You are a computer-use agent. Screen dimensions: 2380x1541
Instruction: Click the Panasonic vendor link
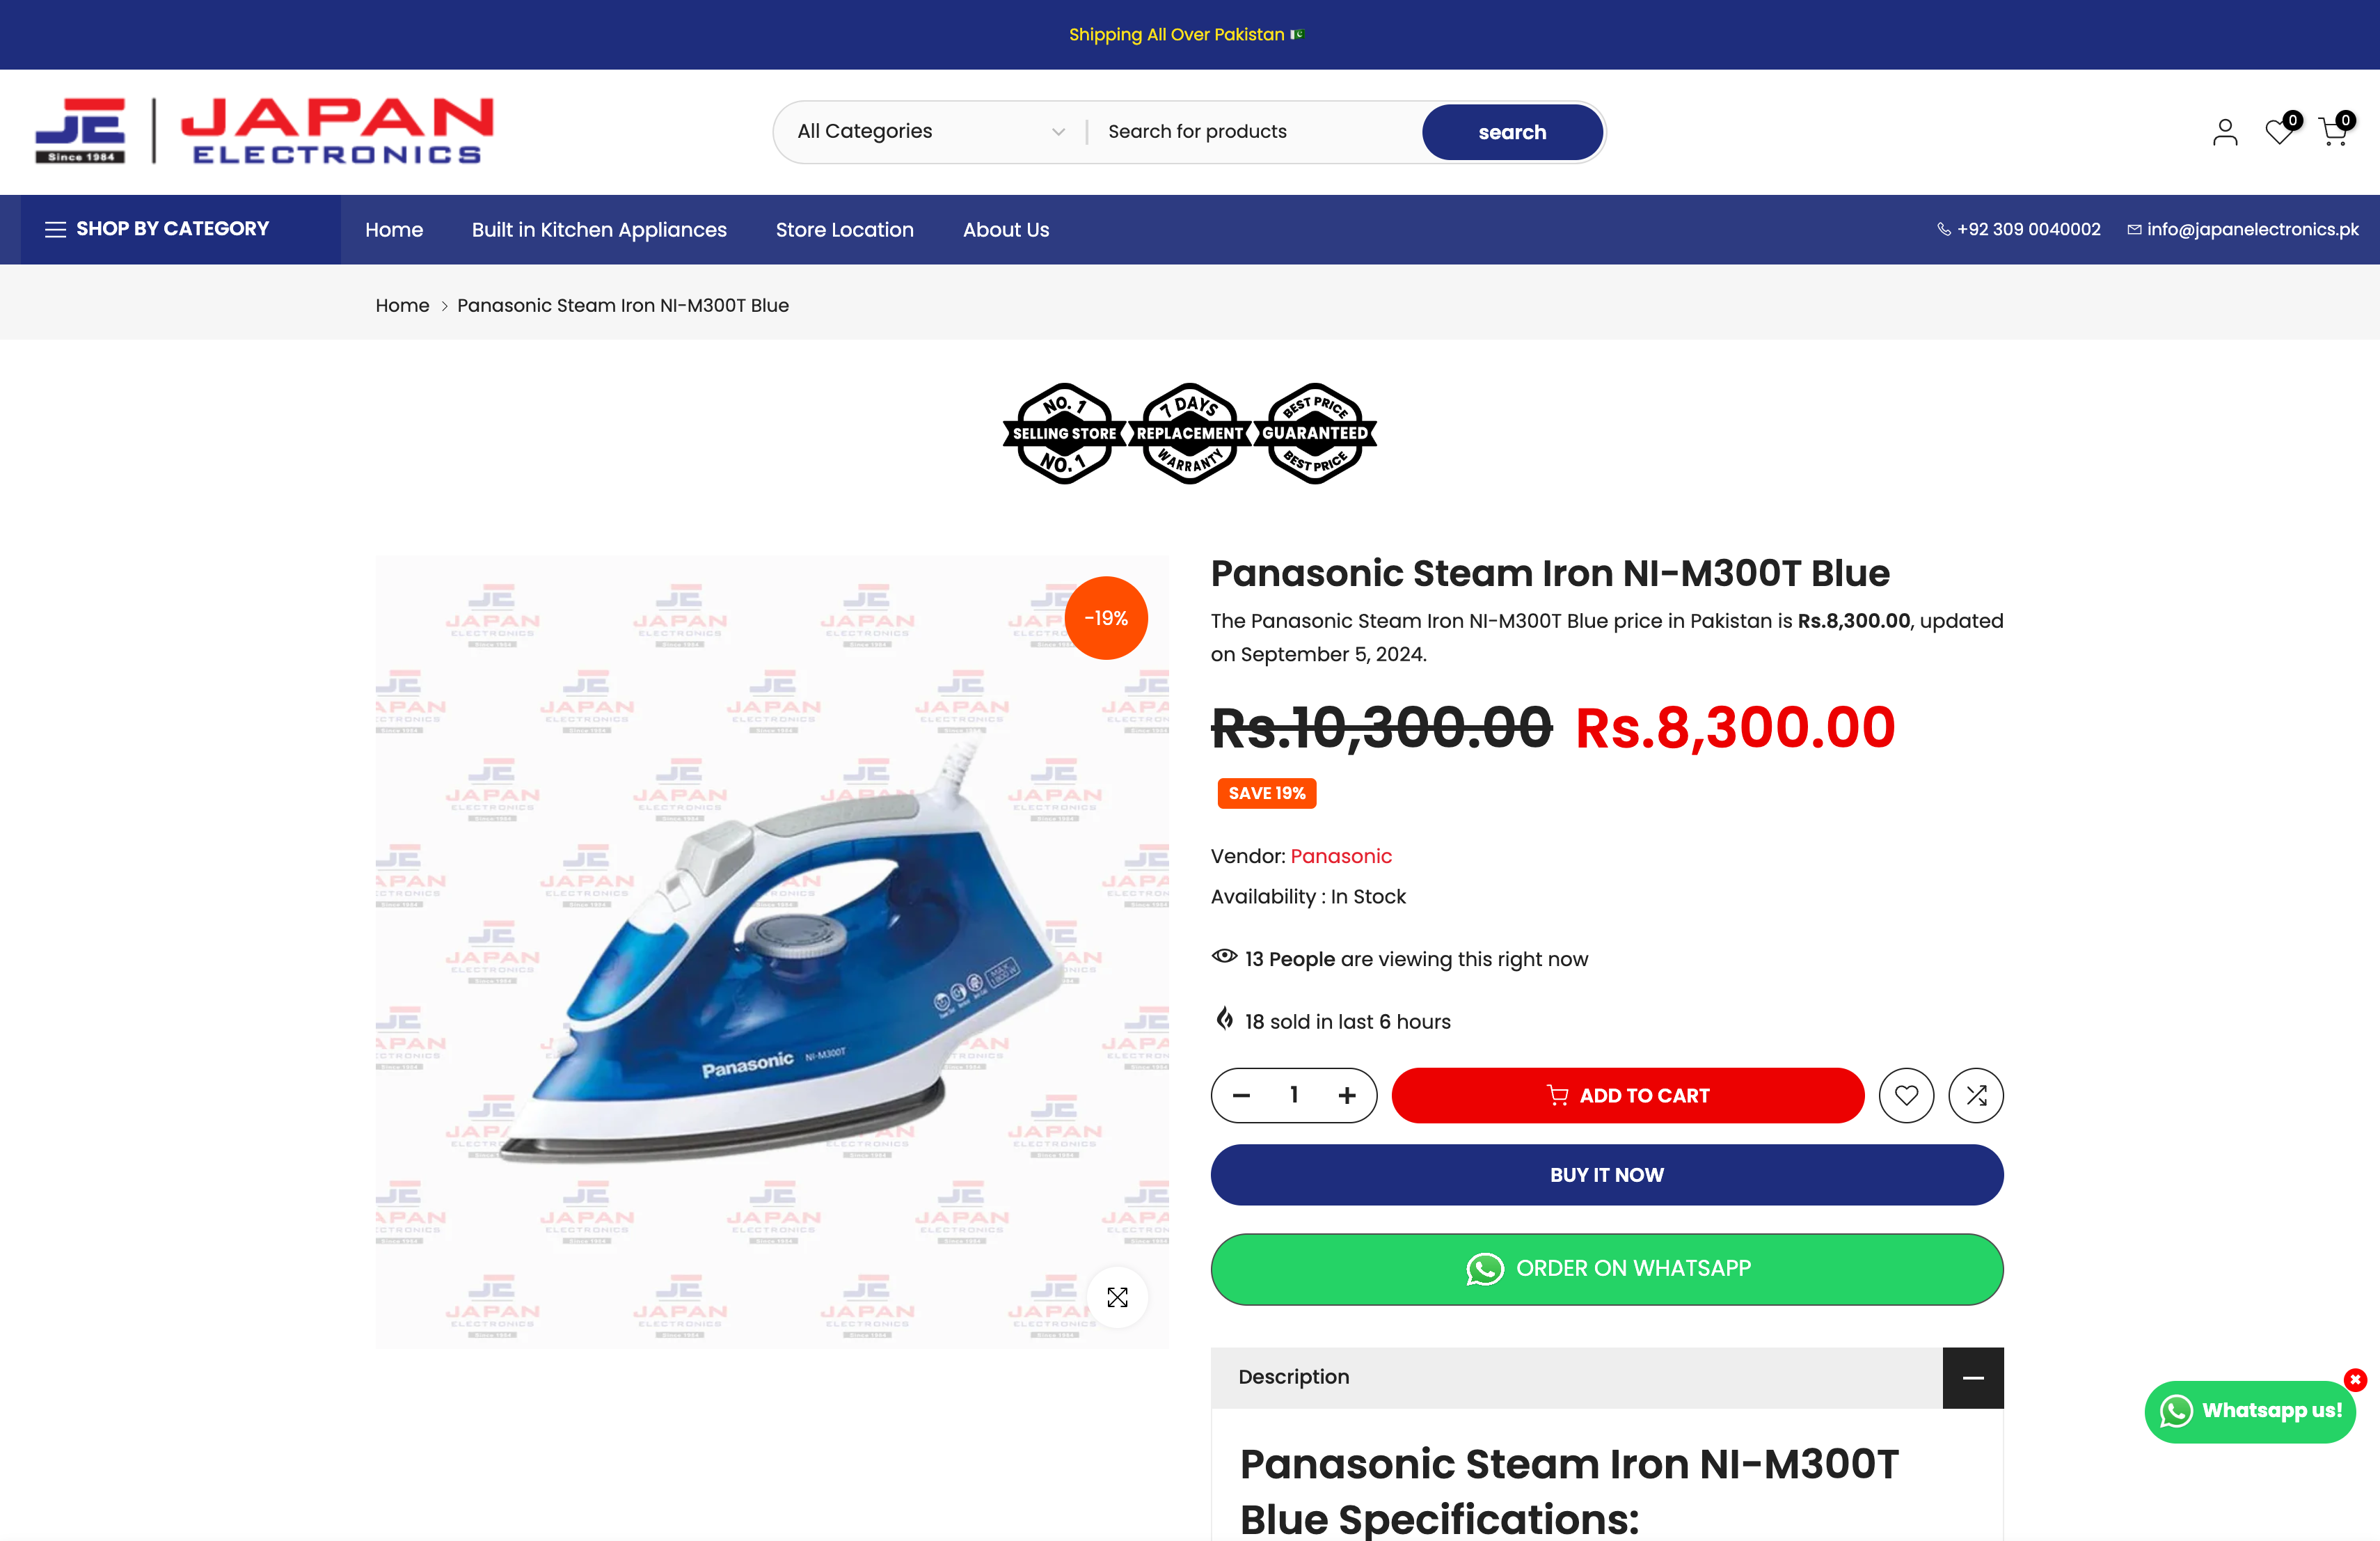pos(1341,856)
